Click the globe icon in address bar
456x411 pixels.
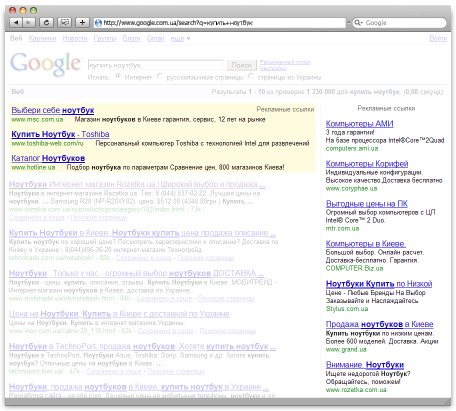tap(98, 23)
